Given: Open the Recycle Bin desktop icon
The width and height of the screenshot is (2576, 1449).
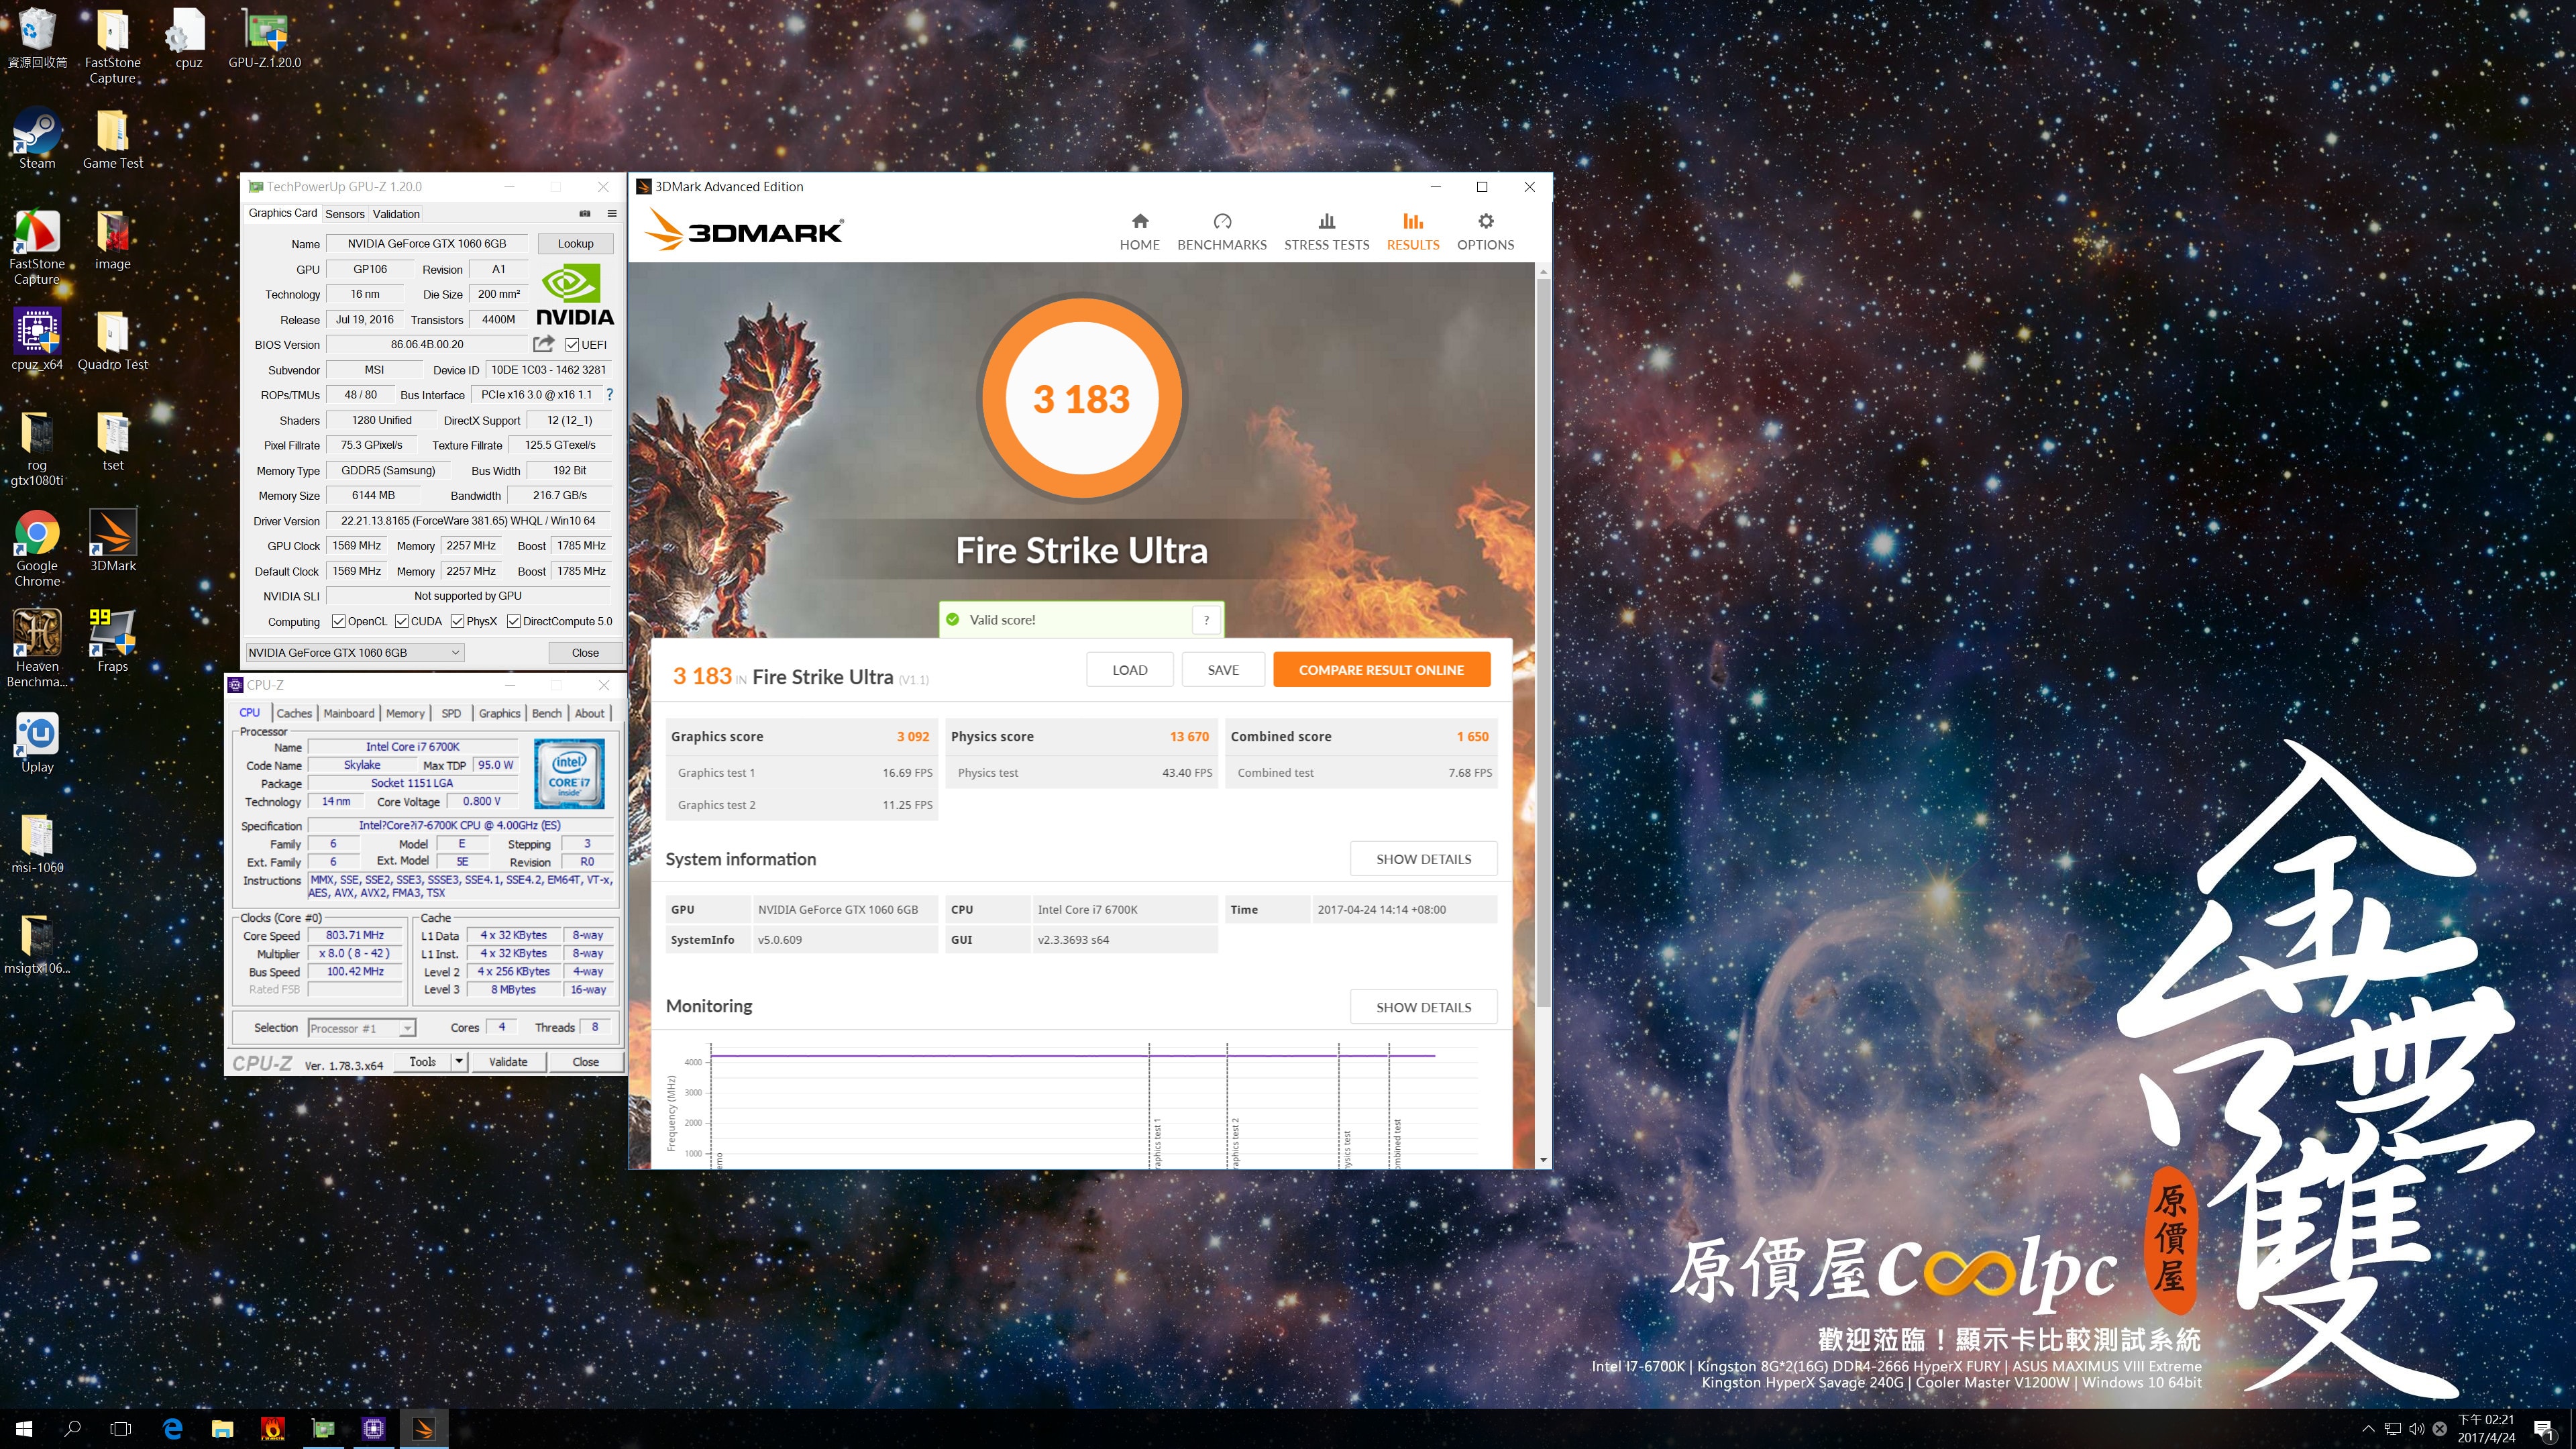Looking at the screenshot, I should 37,38.
